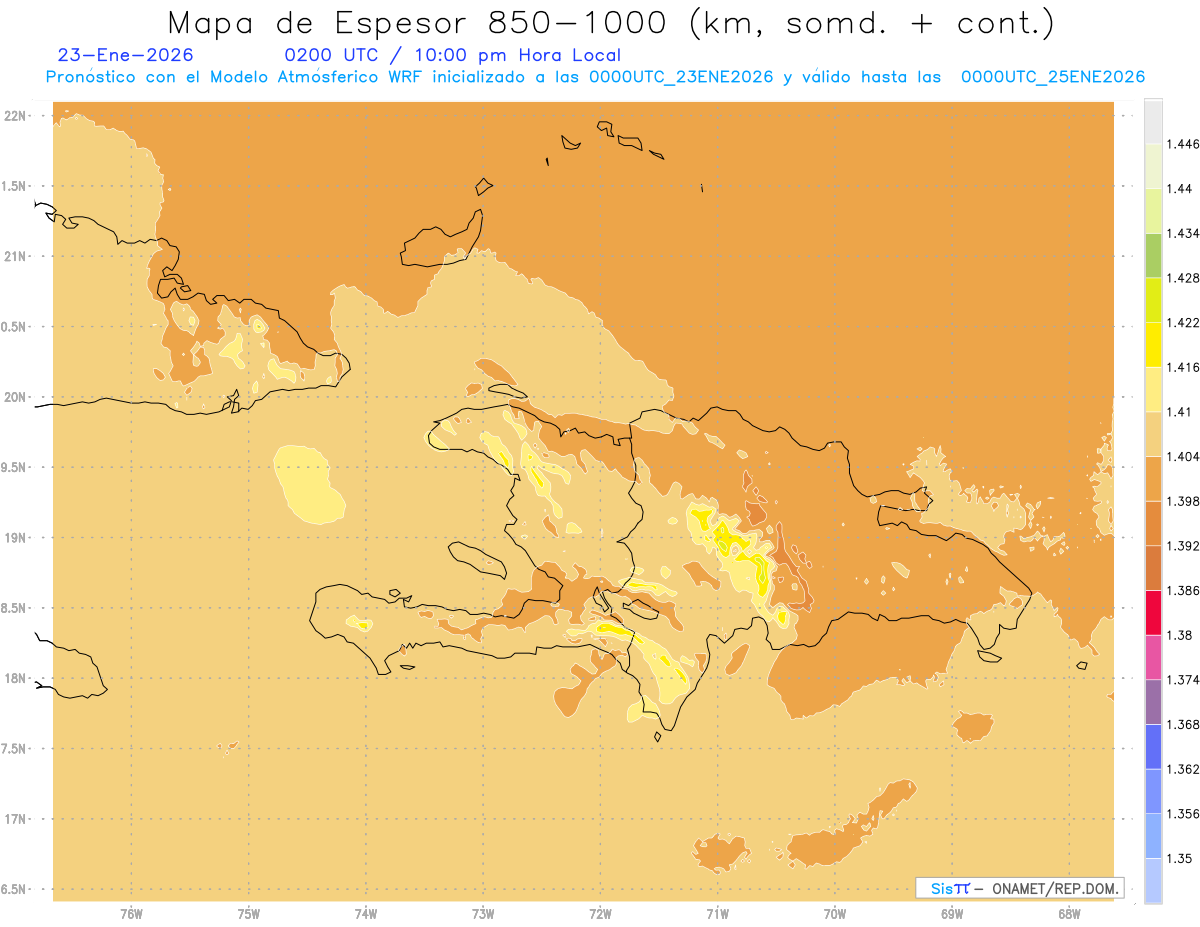Image resolution: width=1200 pixels, height=927 pixels.
Task: Click the legend value '1.392'
Action: 1185,546
